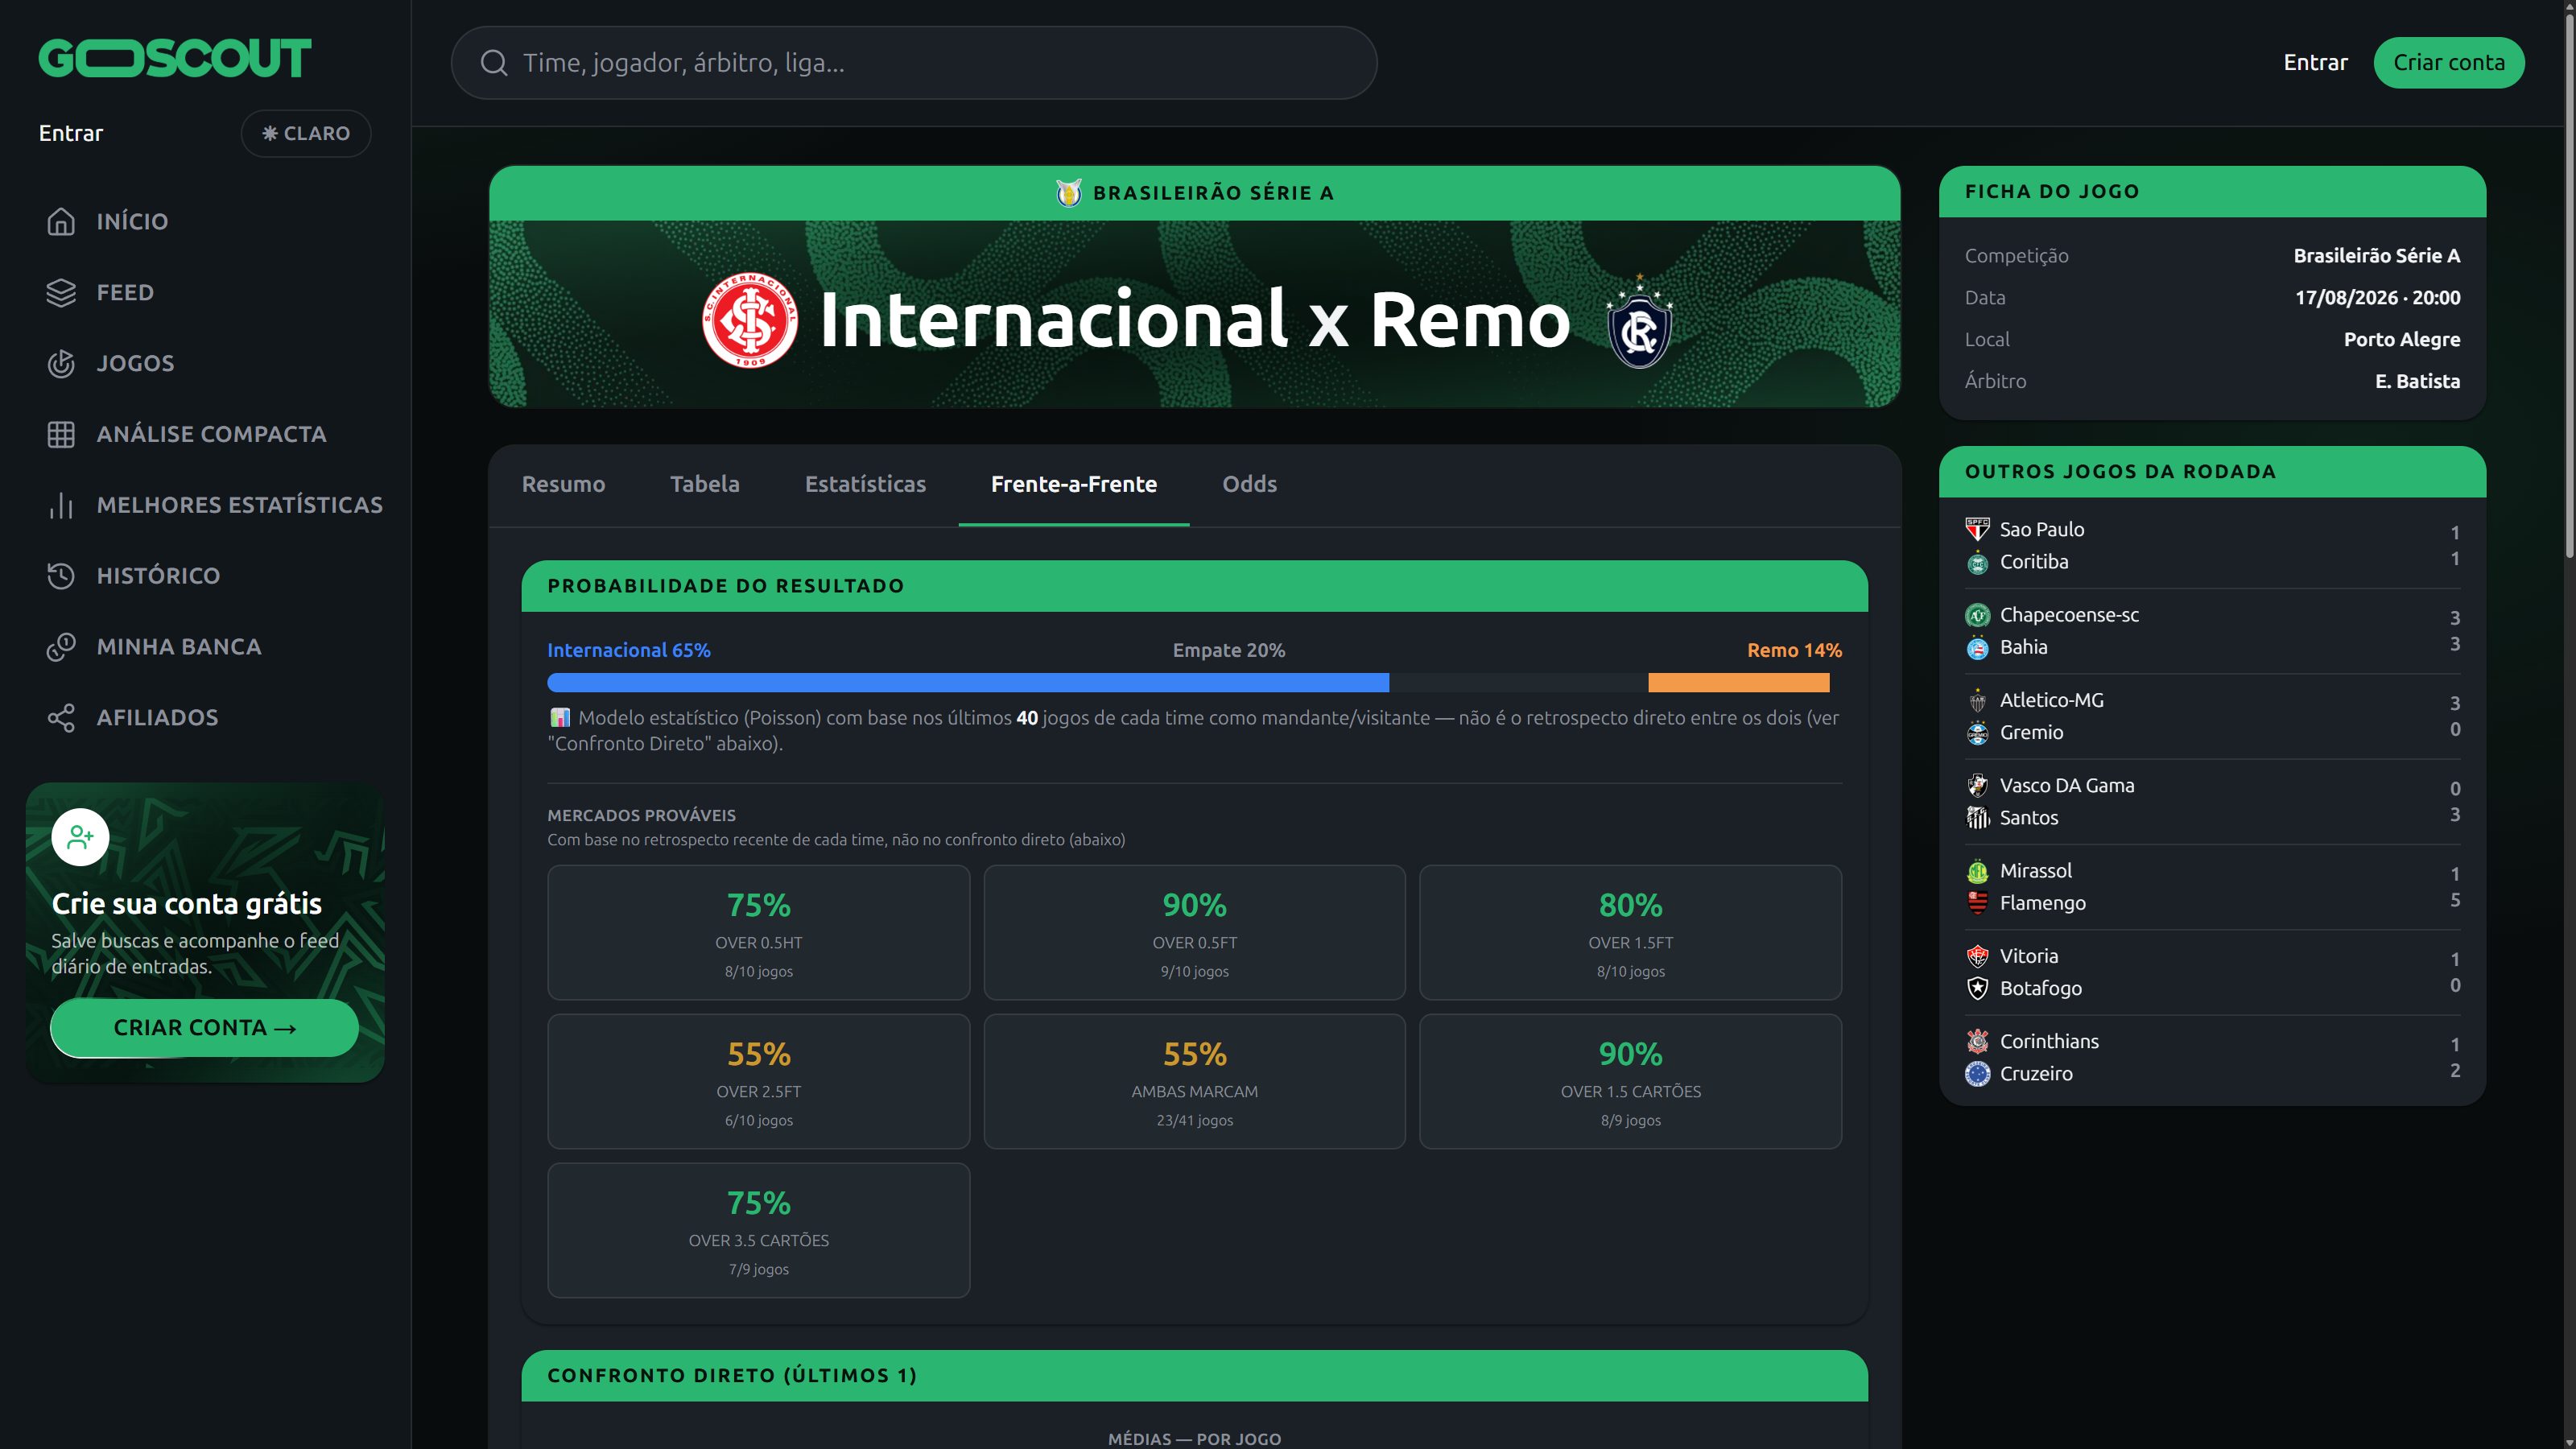Click the OVER 2.5FT 55% card
This screenshot has height=1449, width=2576.
click(758, 1081)
